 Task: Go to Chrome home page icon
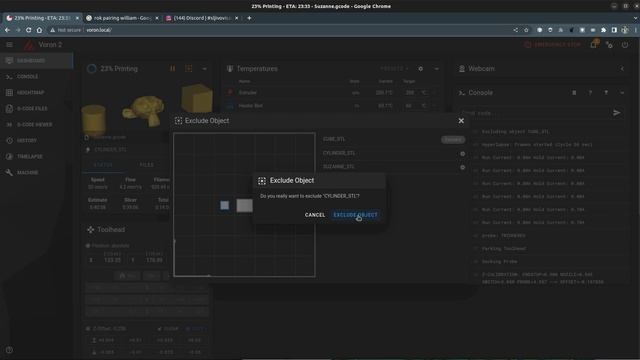tap(39, 30)
